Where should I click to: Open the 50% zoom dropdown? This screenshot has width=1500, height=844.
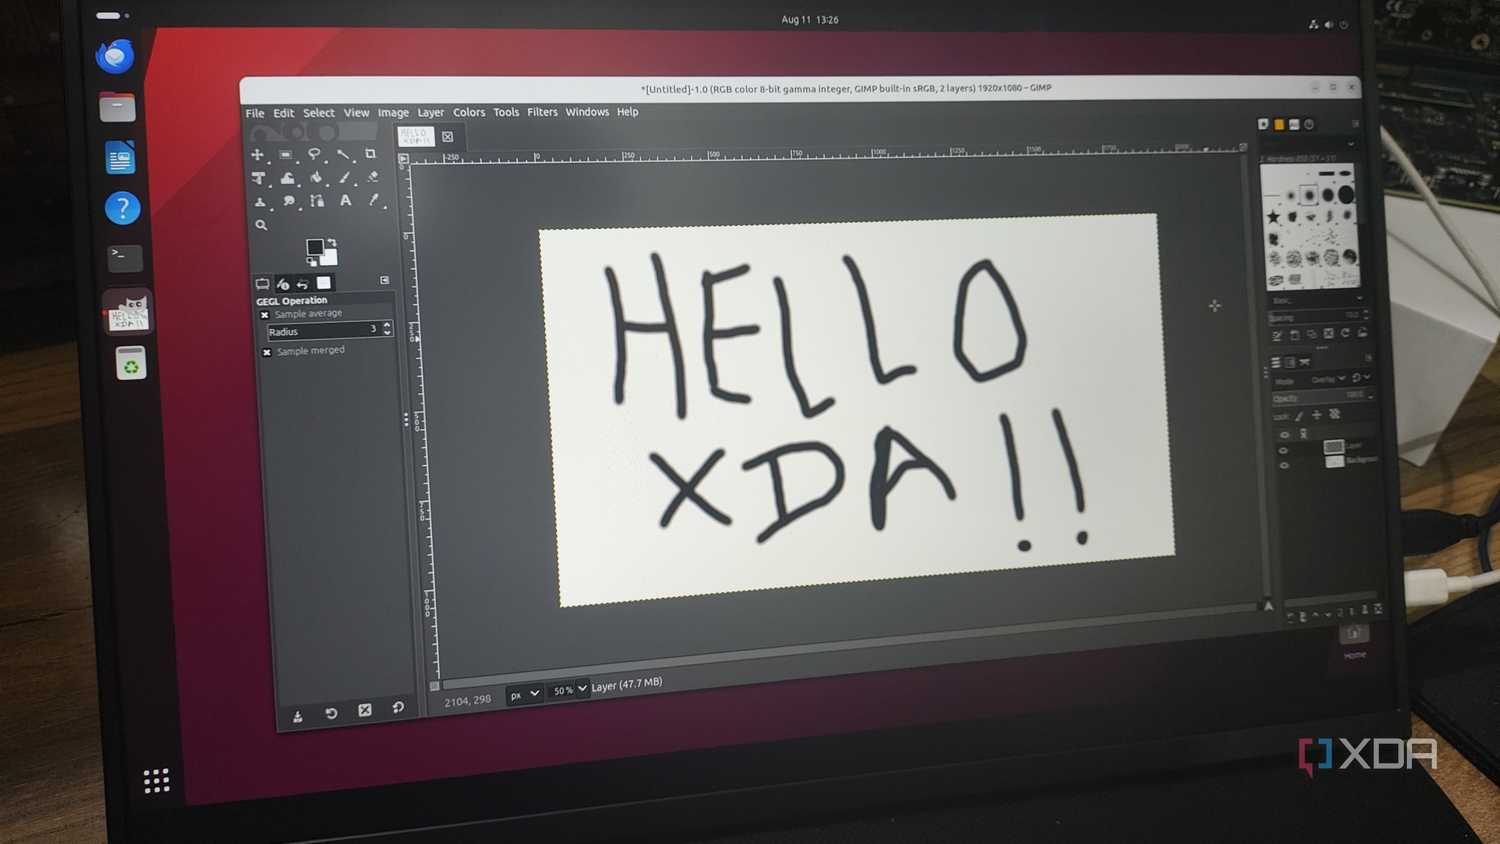569,689
